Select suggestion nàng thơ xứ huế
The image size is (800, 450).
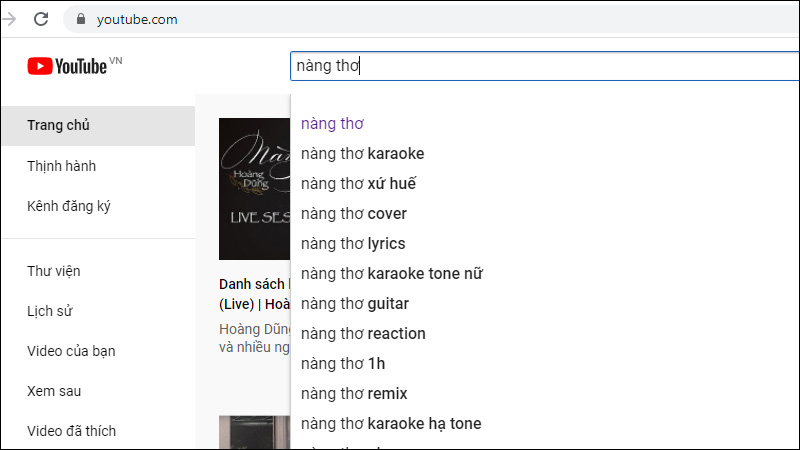(544, 184)
